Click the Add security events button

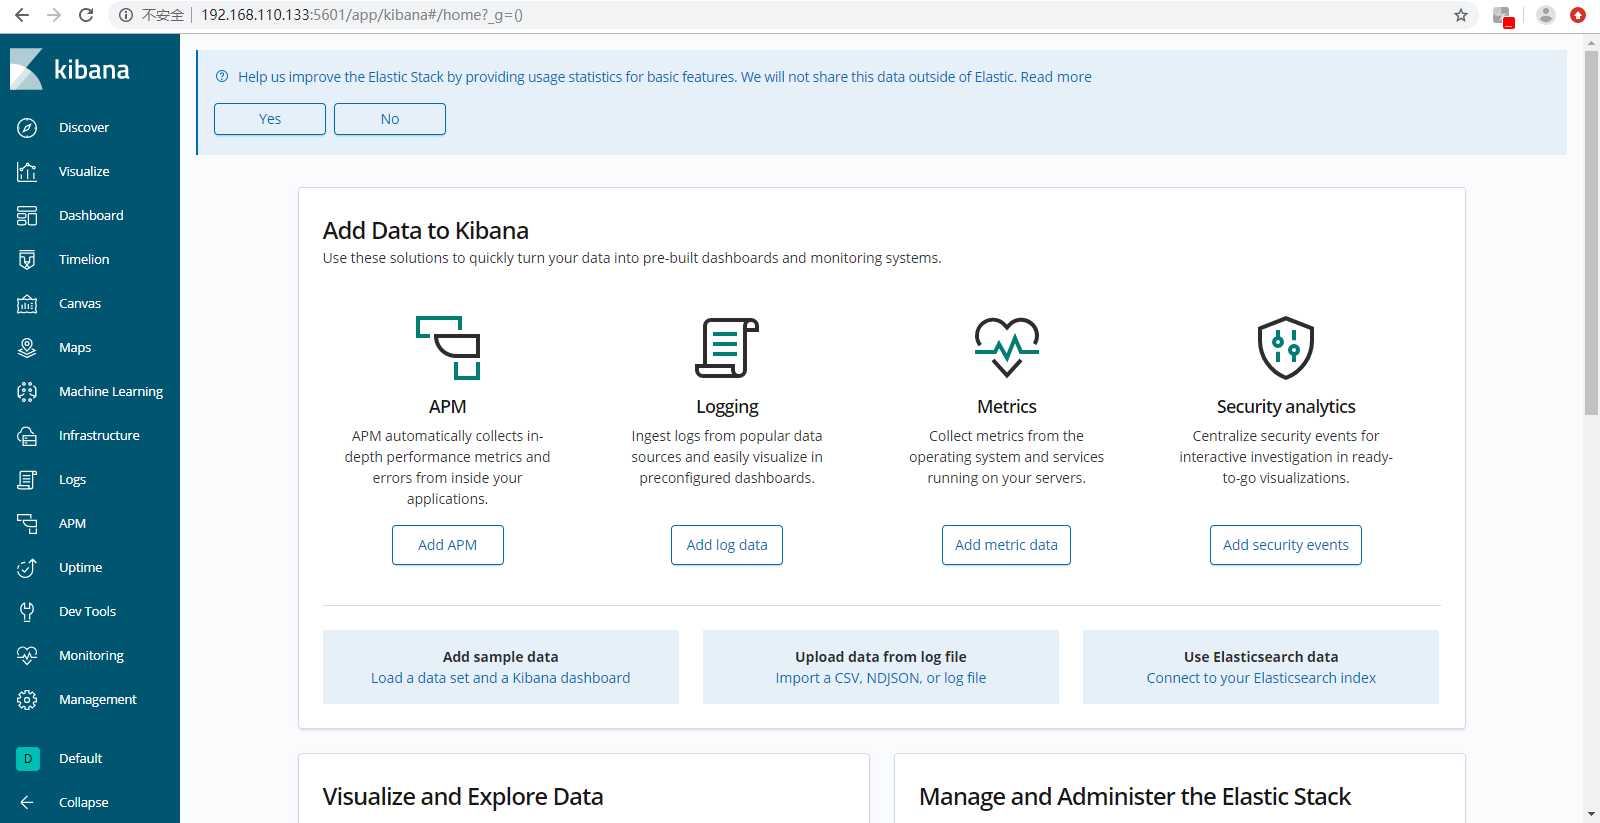1286,545
